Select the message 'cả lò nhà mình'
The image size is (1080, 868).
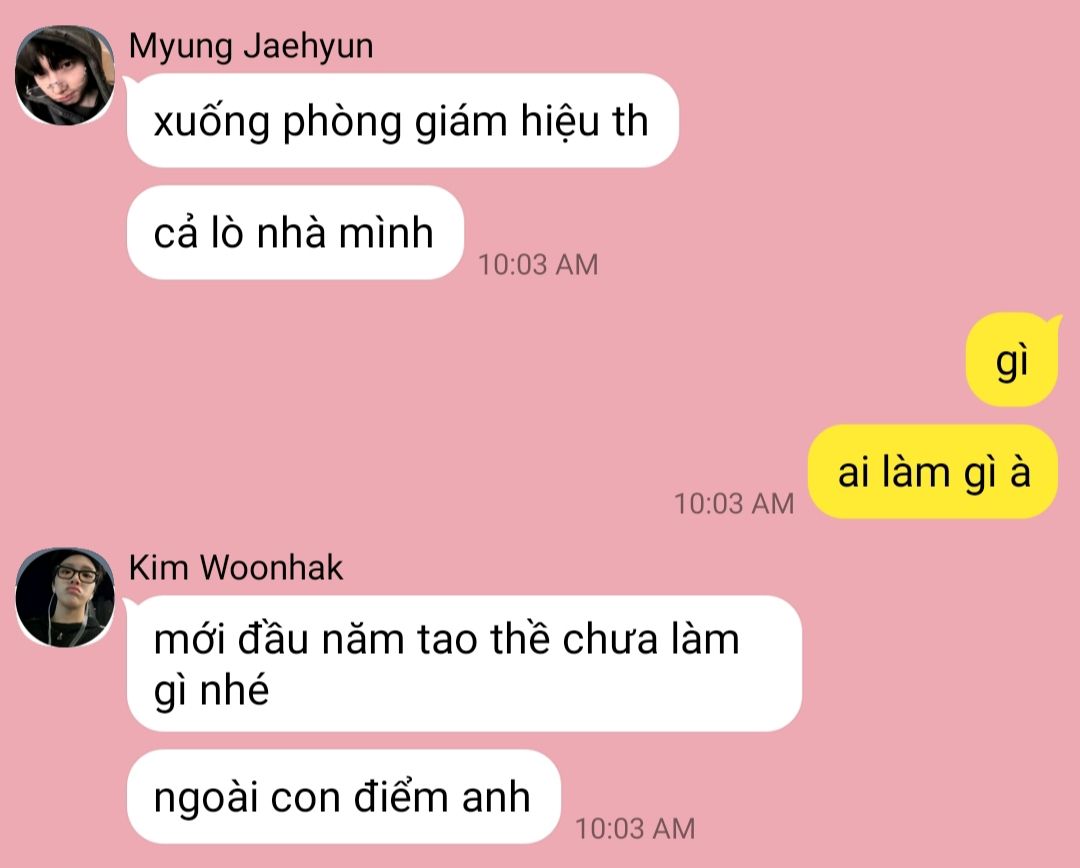[x=295, y=232]
